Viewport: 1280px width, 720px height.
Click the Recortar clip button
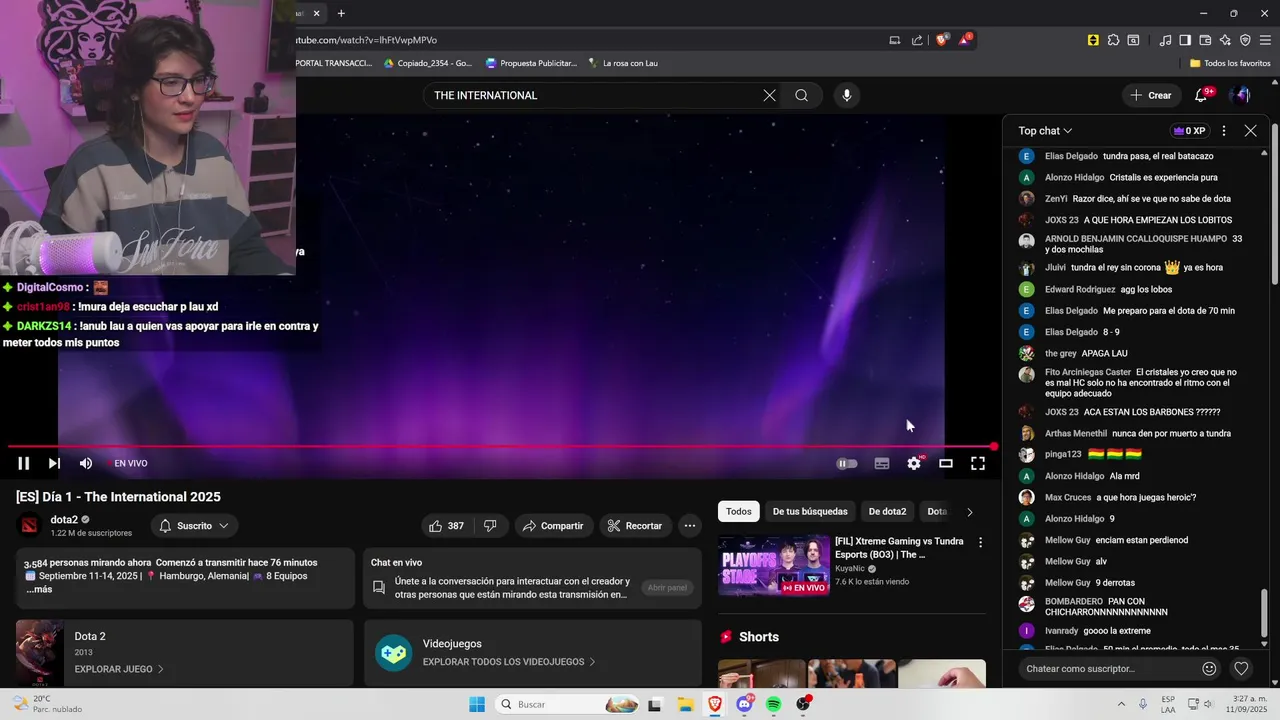pyautogui.click(x=635, y=526)
